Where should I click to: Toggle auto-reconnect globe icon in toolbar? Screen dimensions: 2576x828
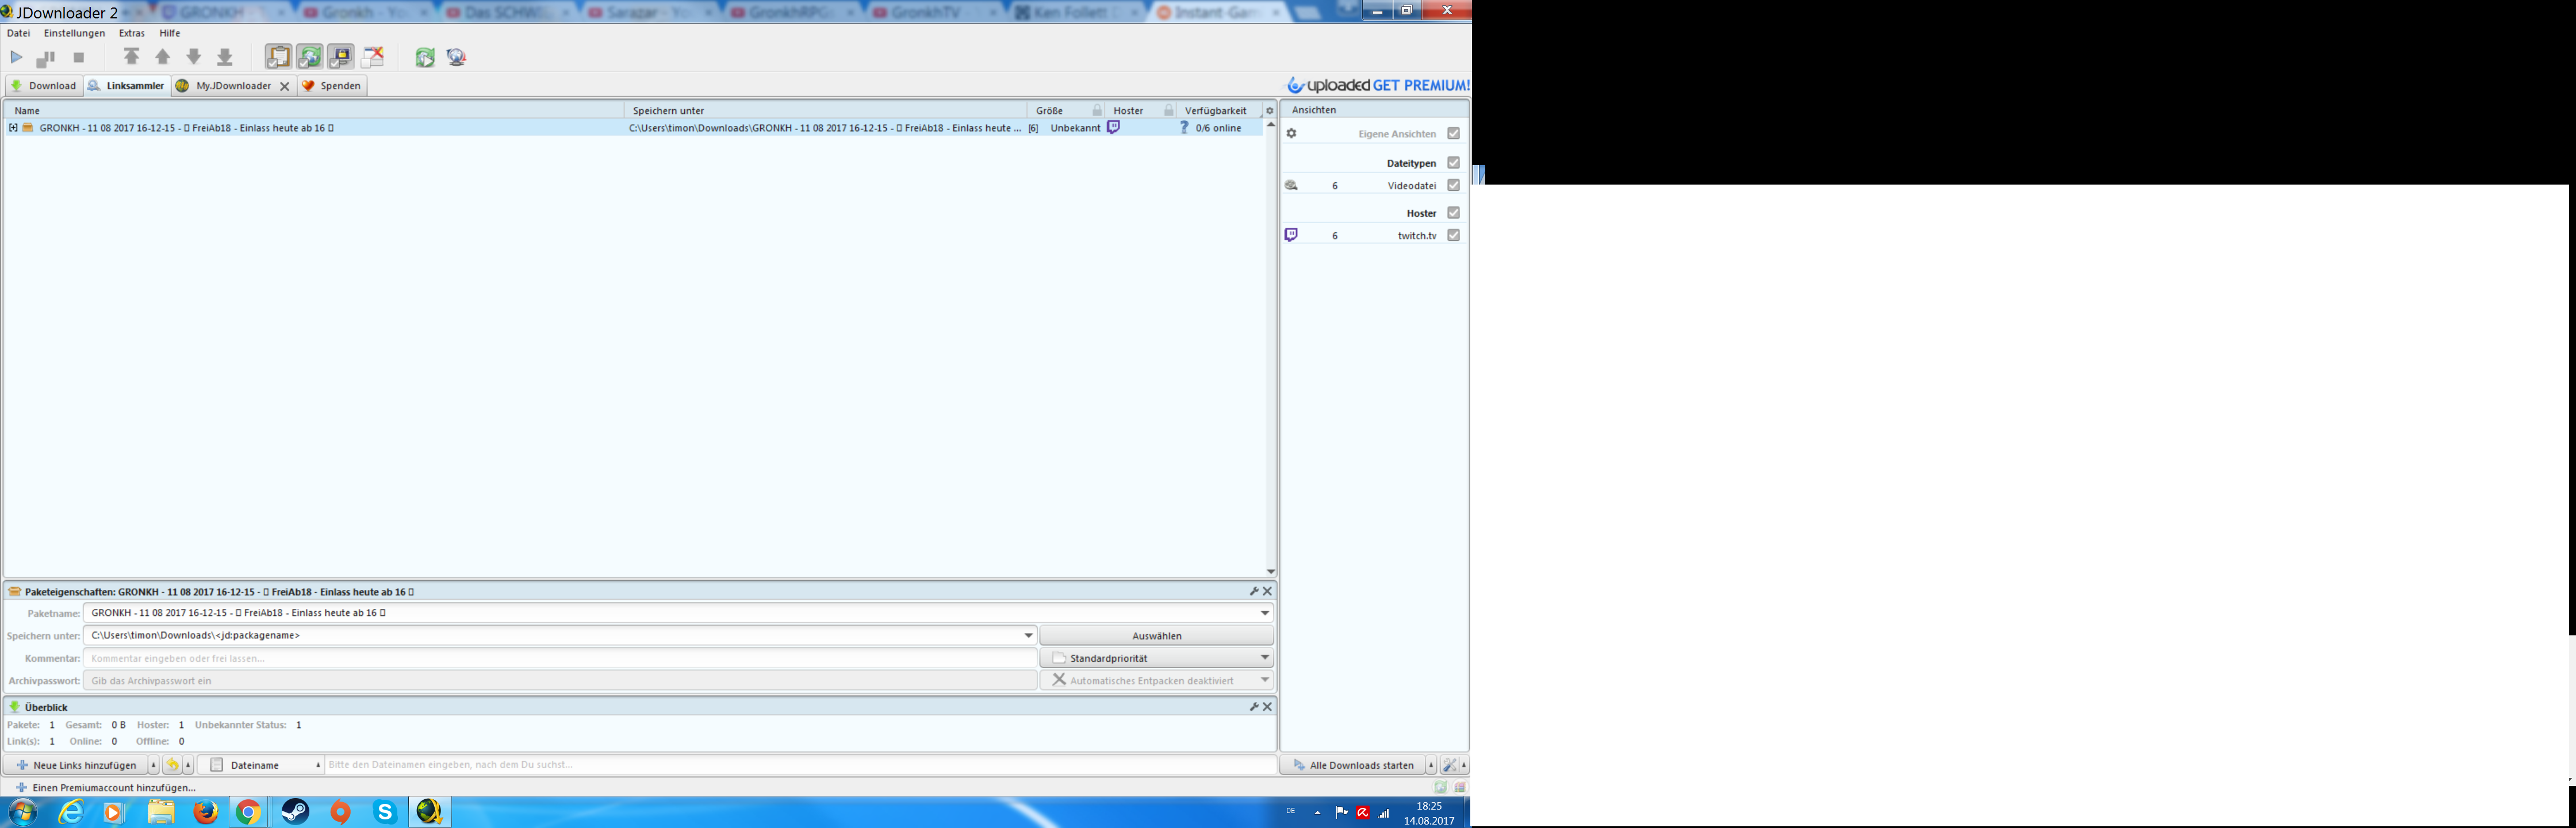coord(310,57)
